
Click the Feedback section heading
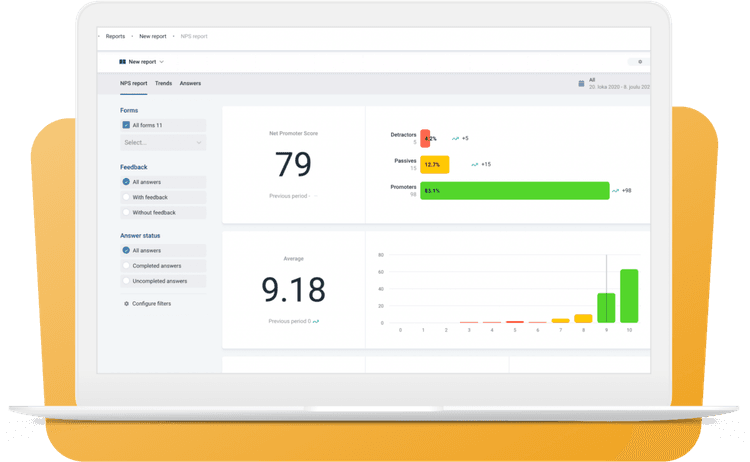coord(133,167)
